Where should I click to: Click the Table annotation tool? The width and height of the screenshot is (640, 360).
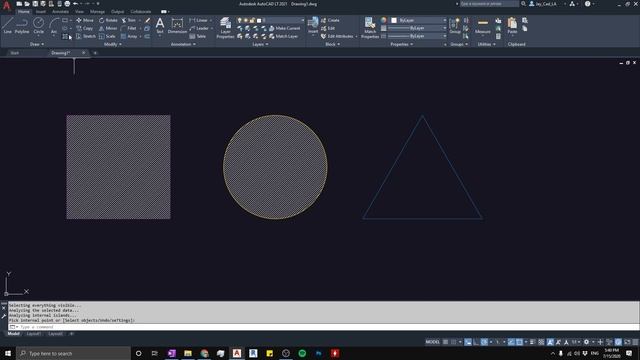(198, 36)
